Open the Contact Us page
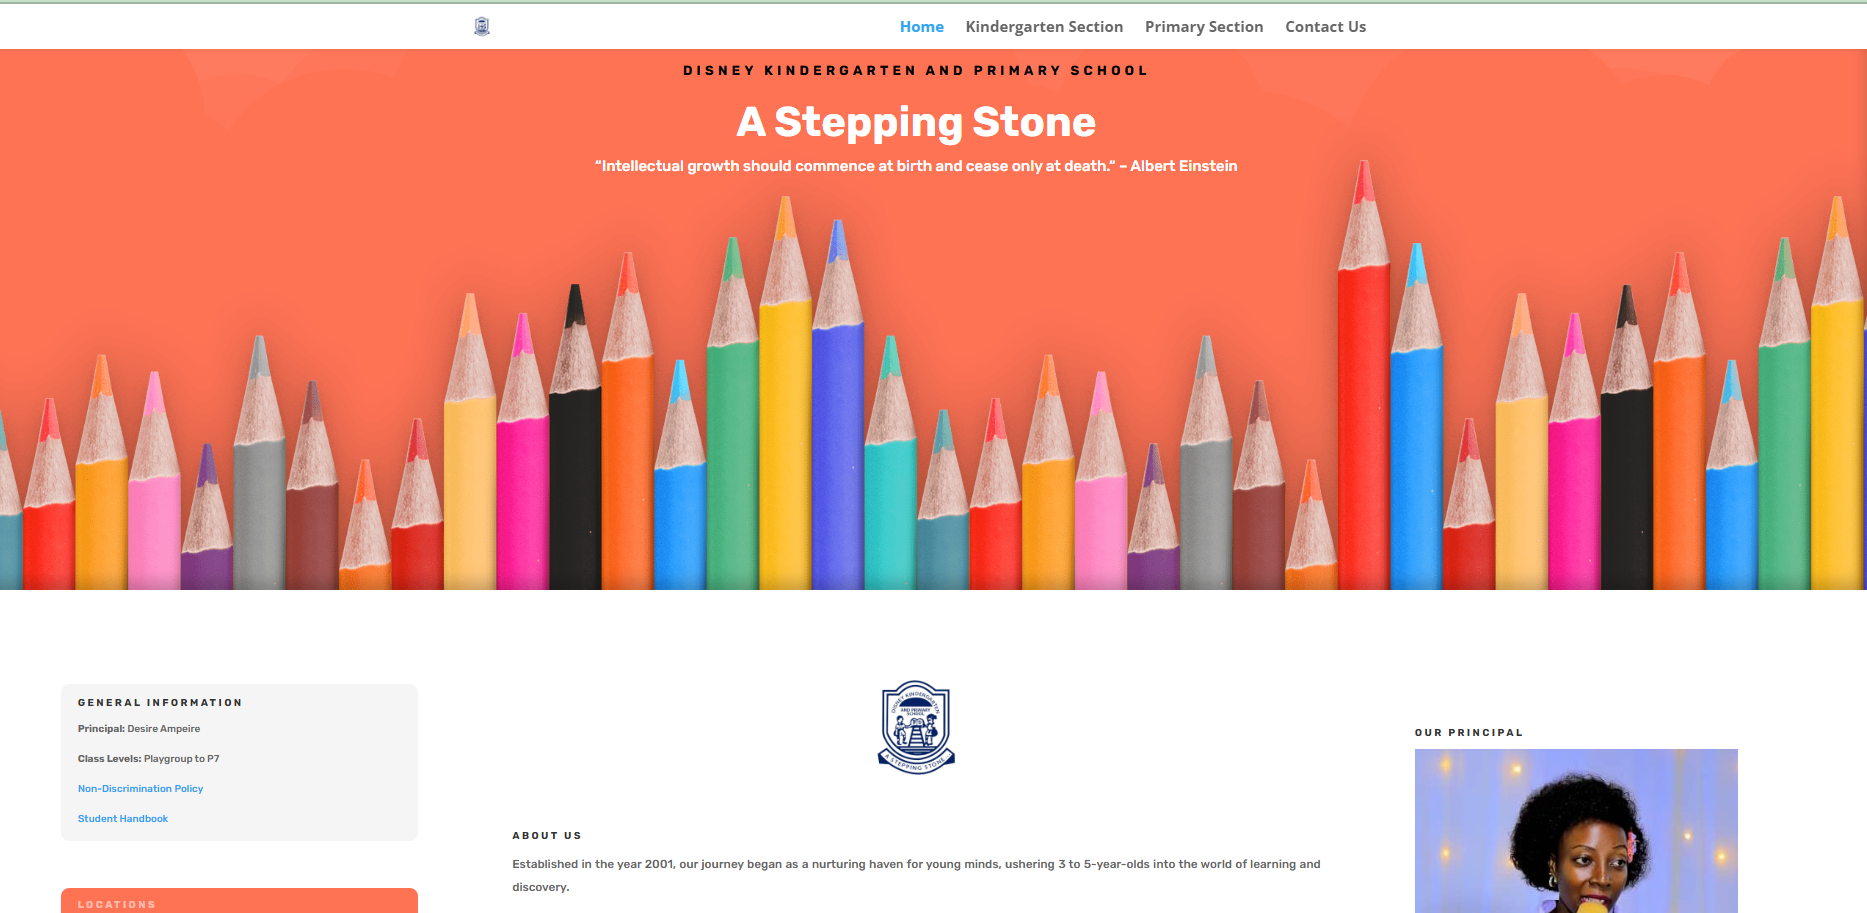 [1325, 27]
